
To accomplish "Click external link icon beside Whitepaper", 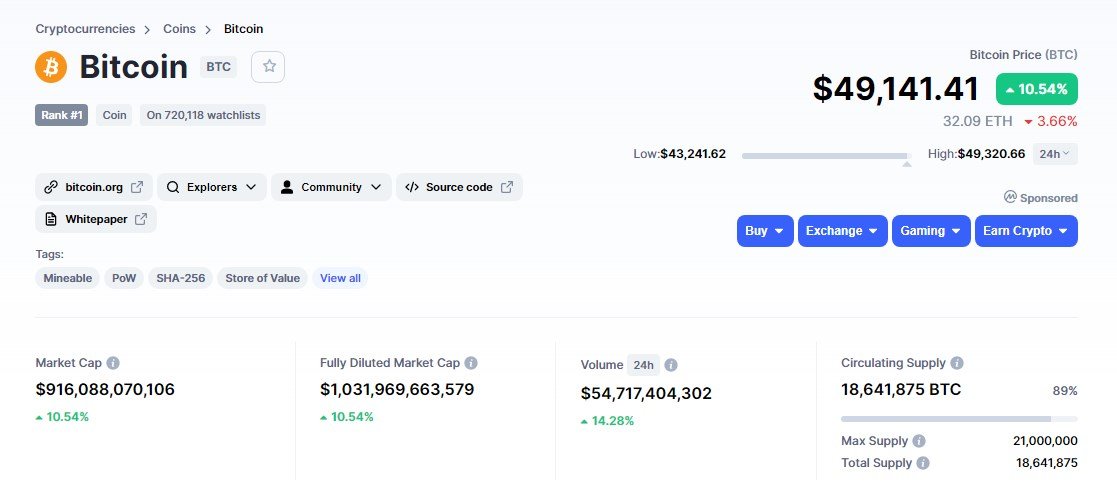I will (141, 219).
